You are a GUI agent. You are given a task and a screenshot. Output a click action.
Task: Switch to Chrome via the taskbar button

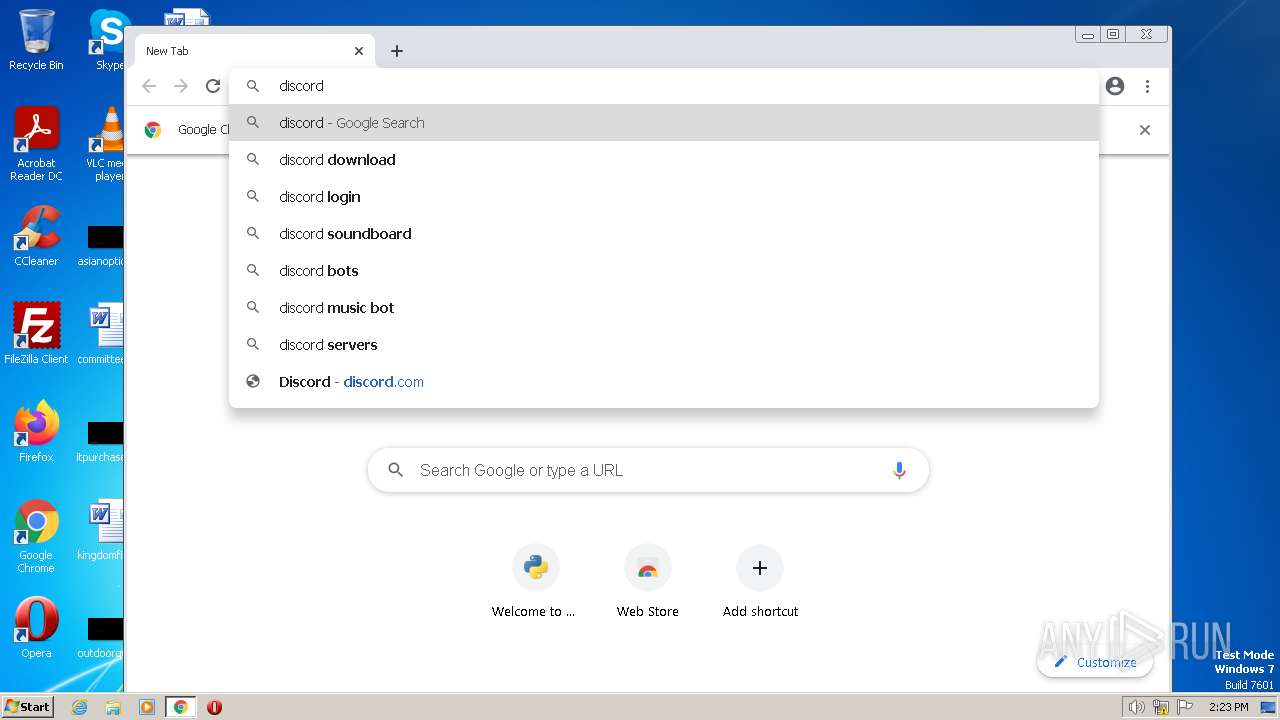point(180,707)
